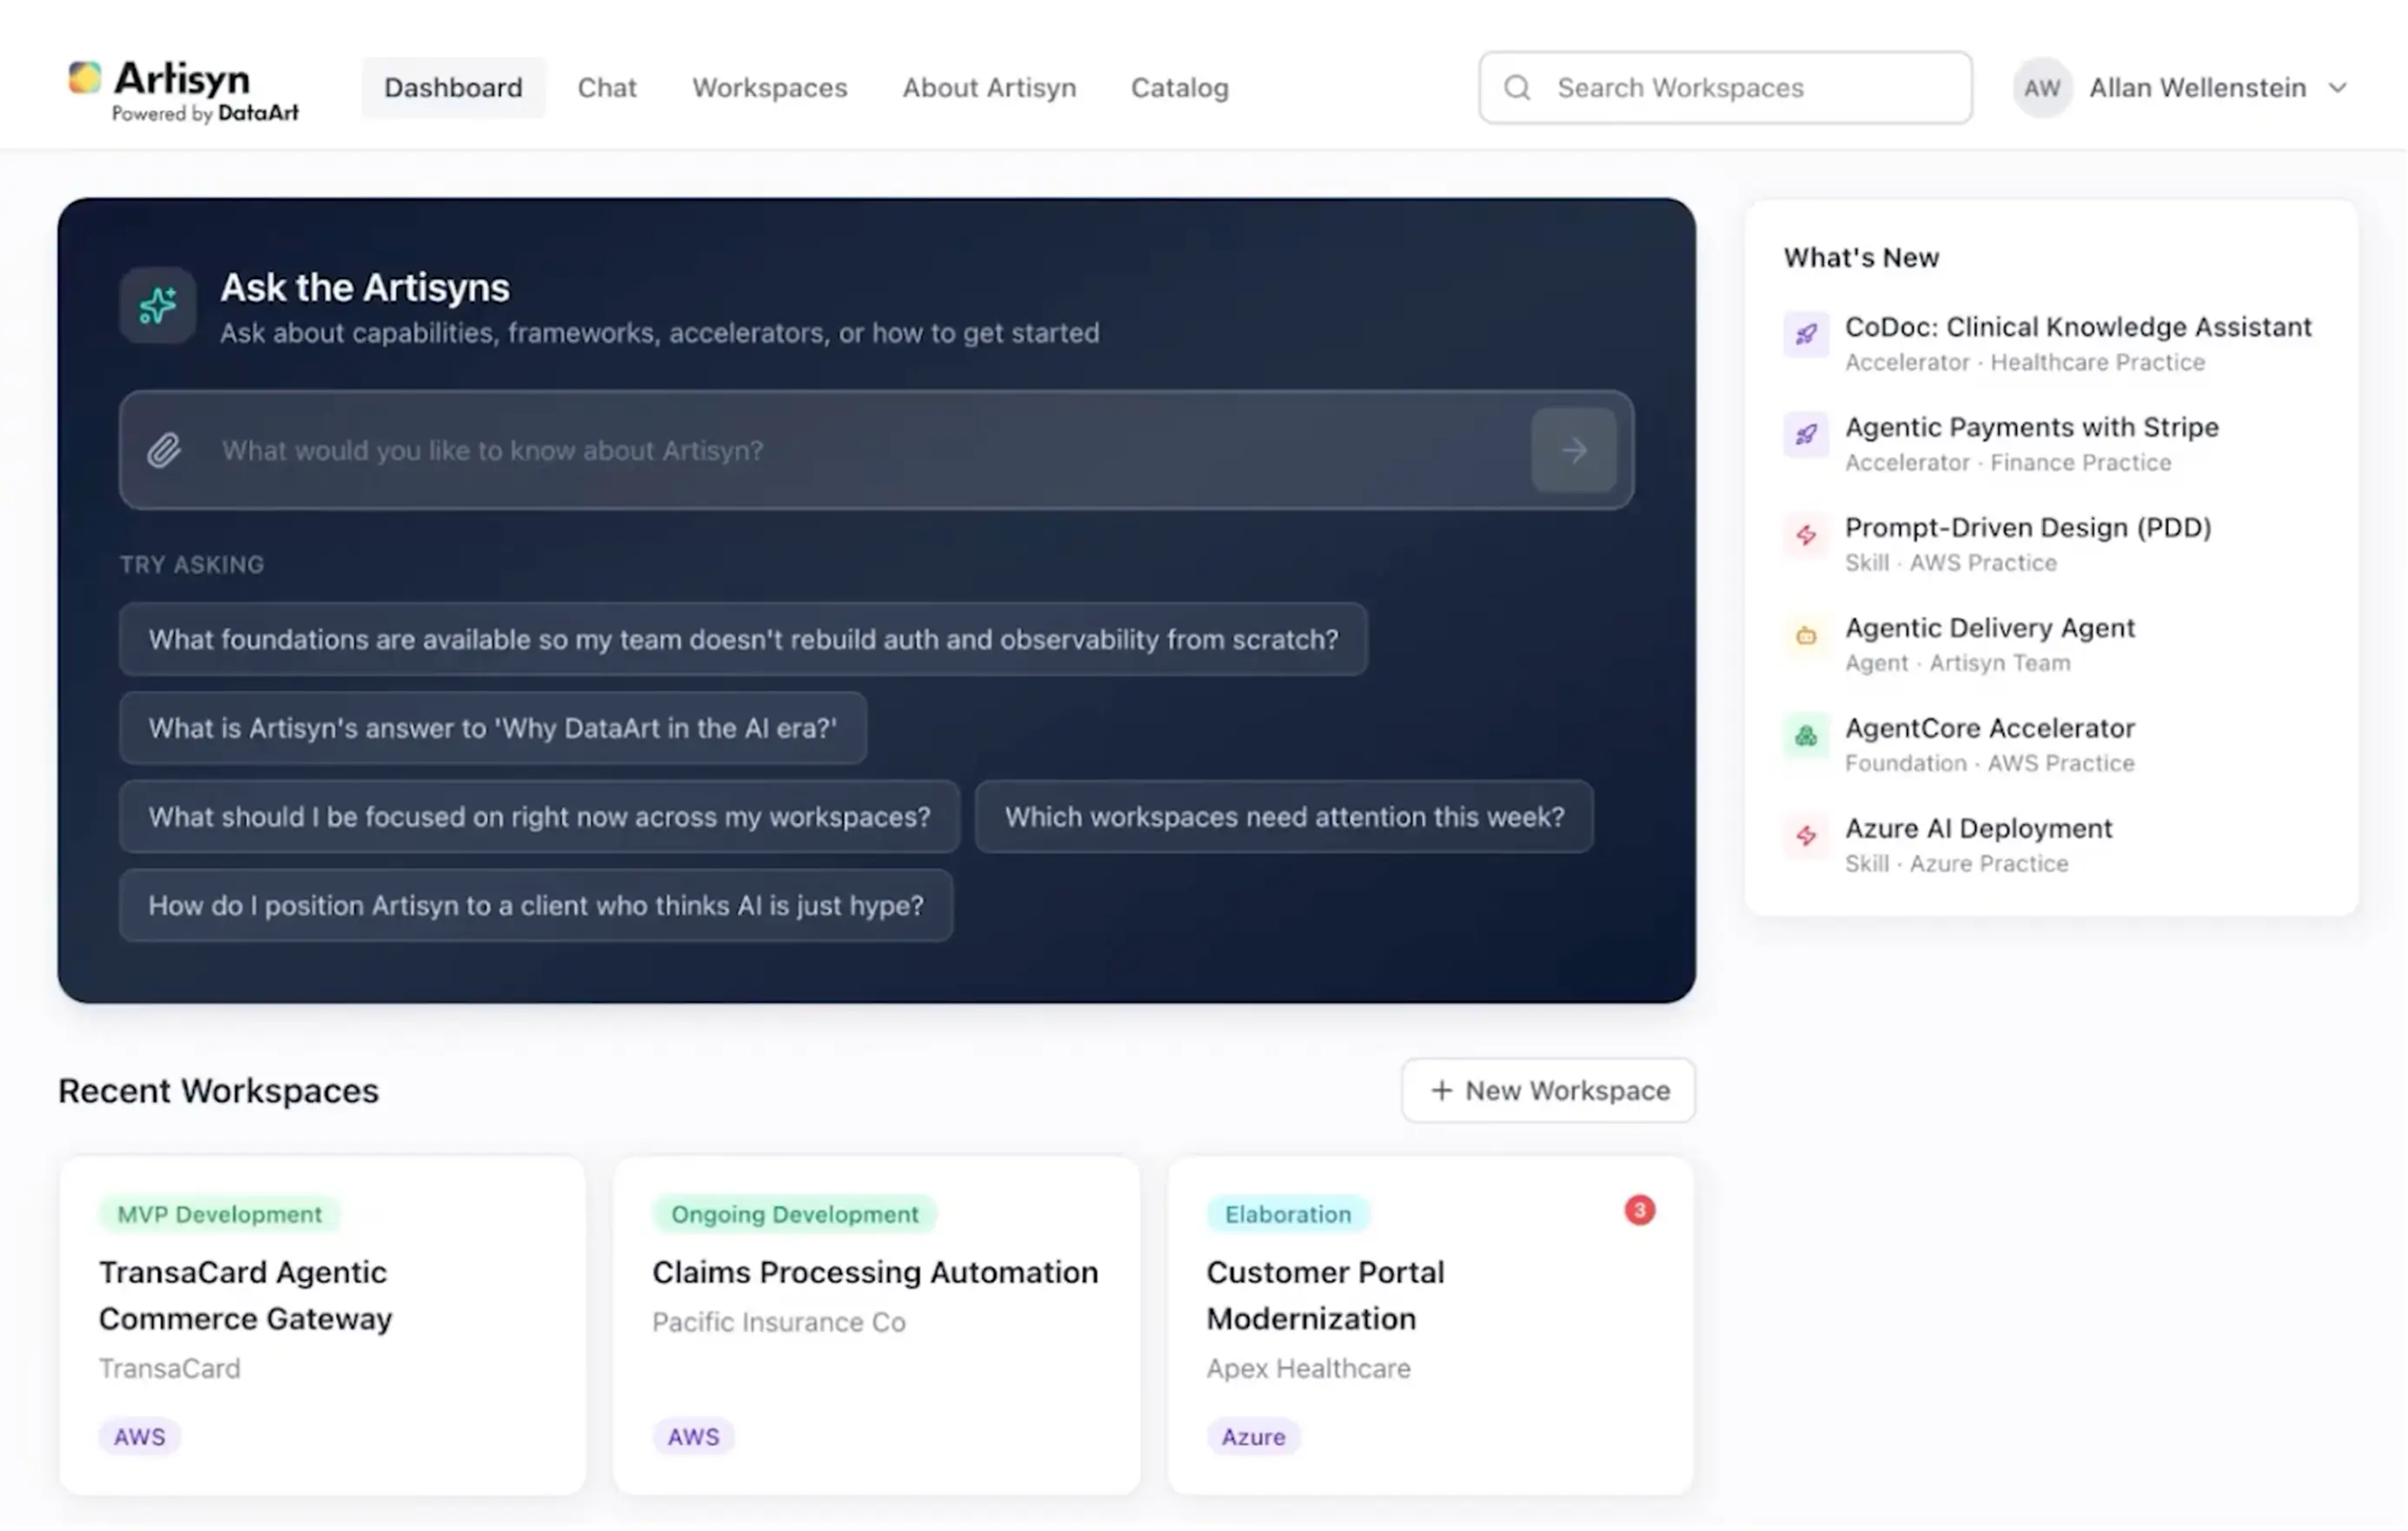
Task: Focus the Search Workspaces field
Action: [1726, 88]
